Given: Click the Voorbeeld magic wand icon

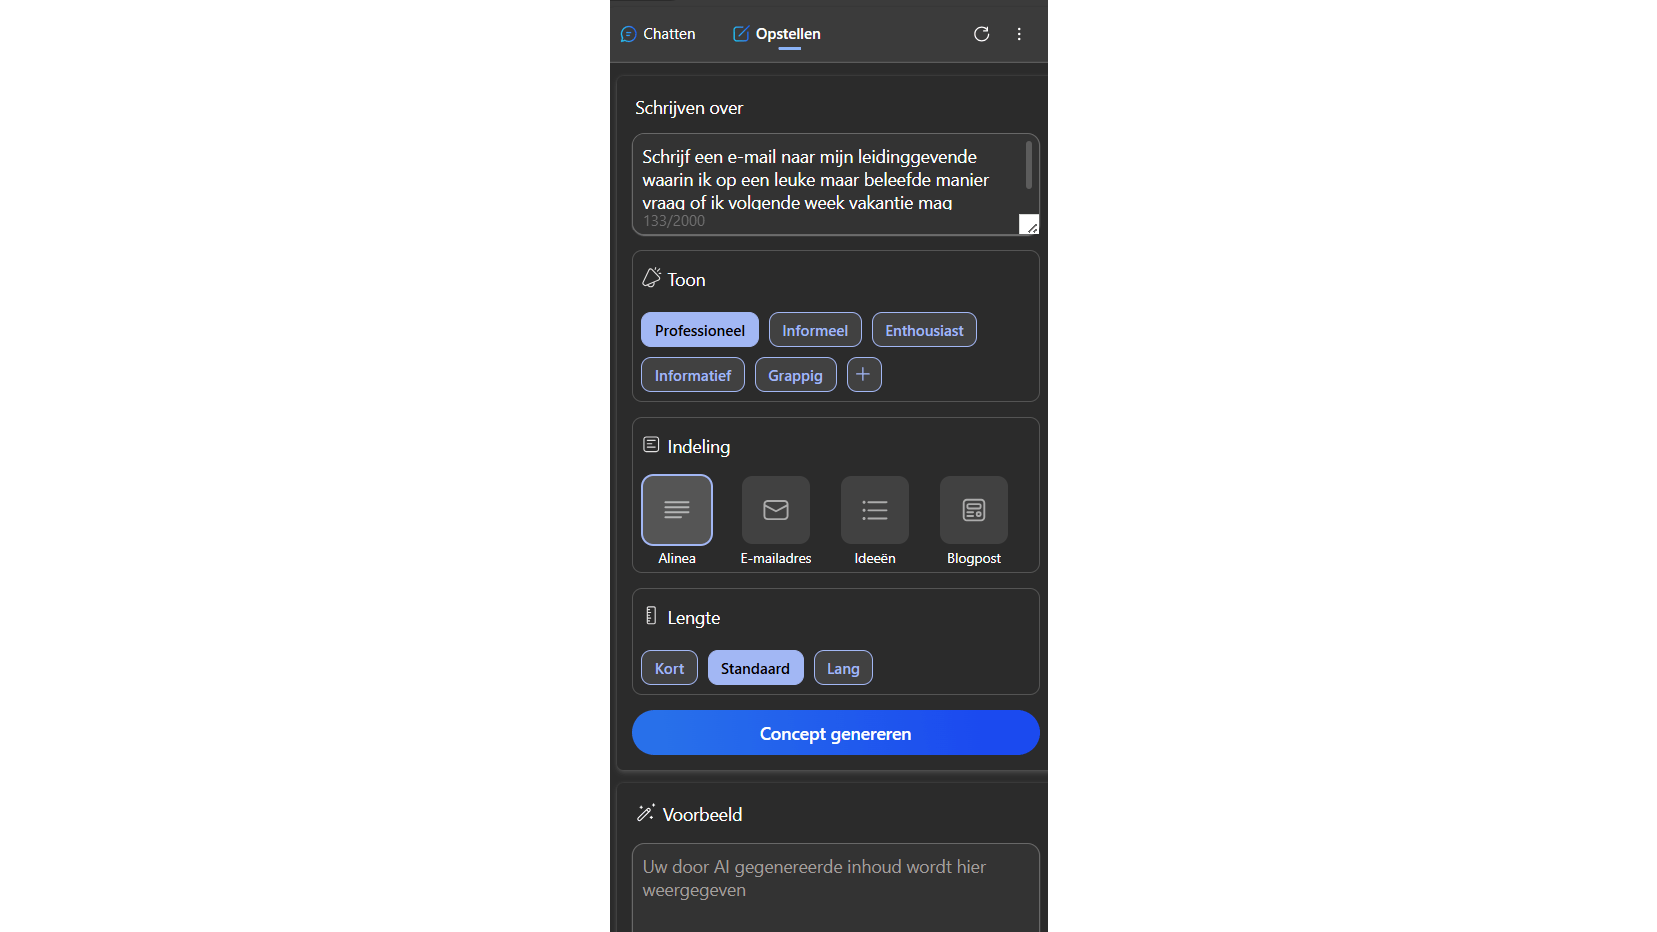Looking at the screenshot, I should 646,812.
